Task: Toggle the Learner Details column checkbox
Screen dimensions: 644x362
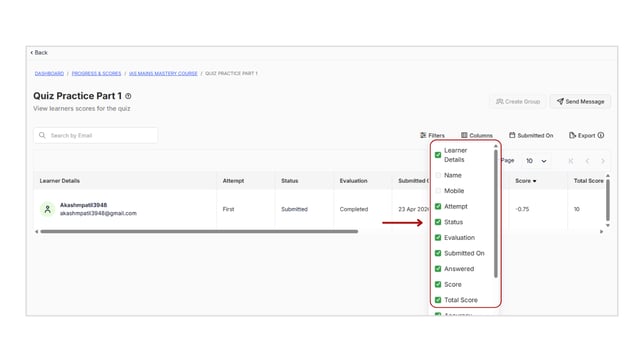Action: tap(438, 155)
